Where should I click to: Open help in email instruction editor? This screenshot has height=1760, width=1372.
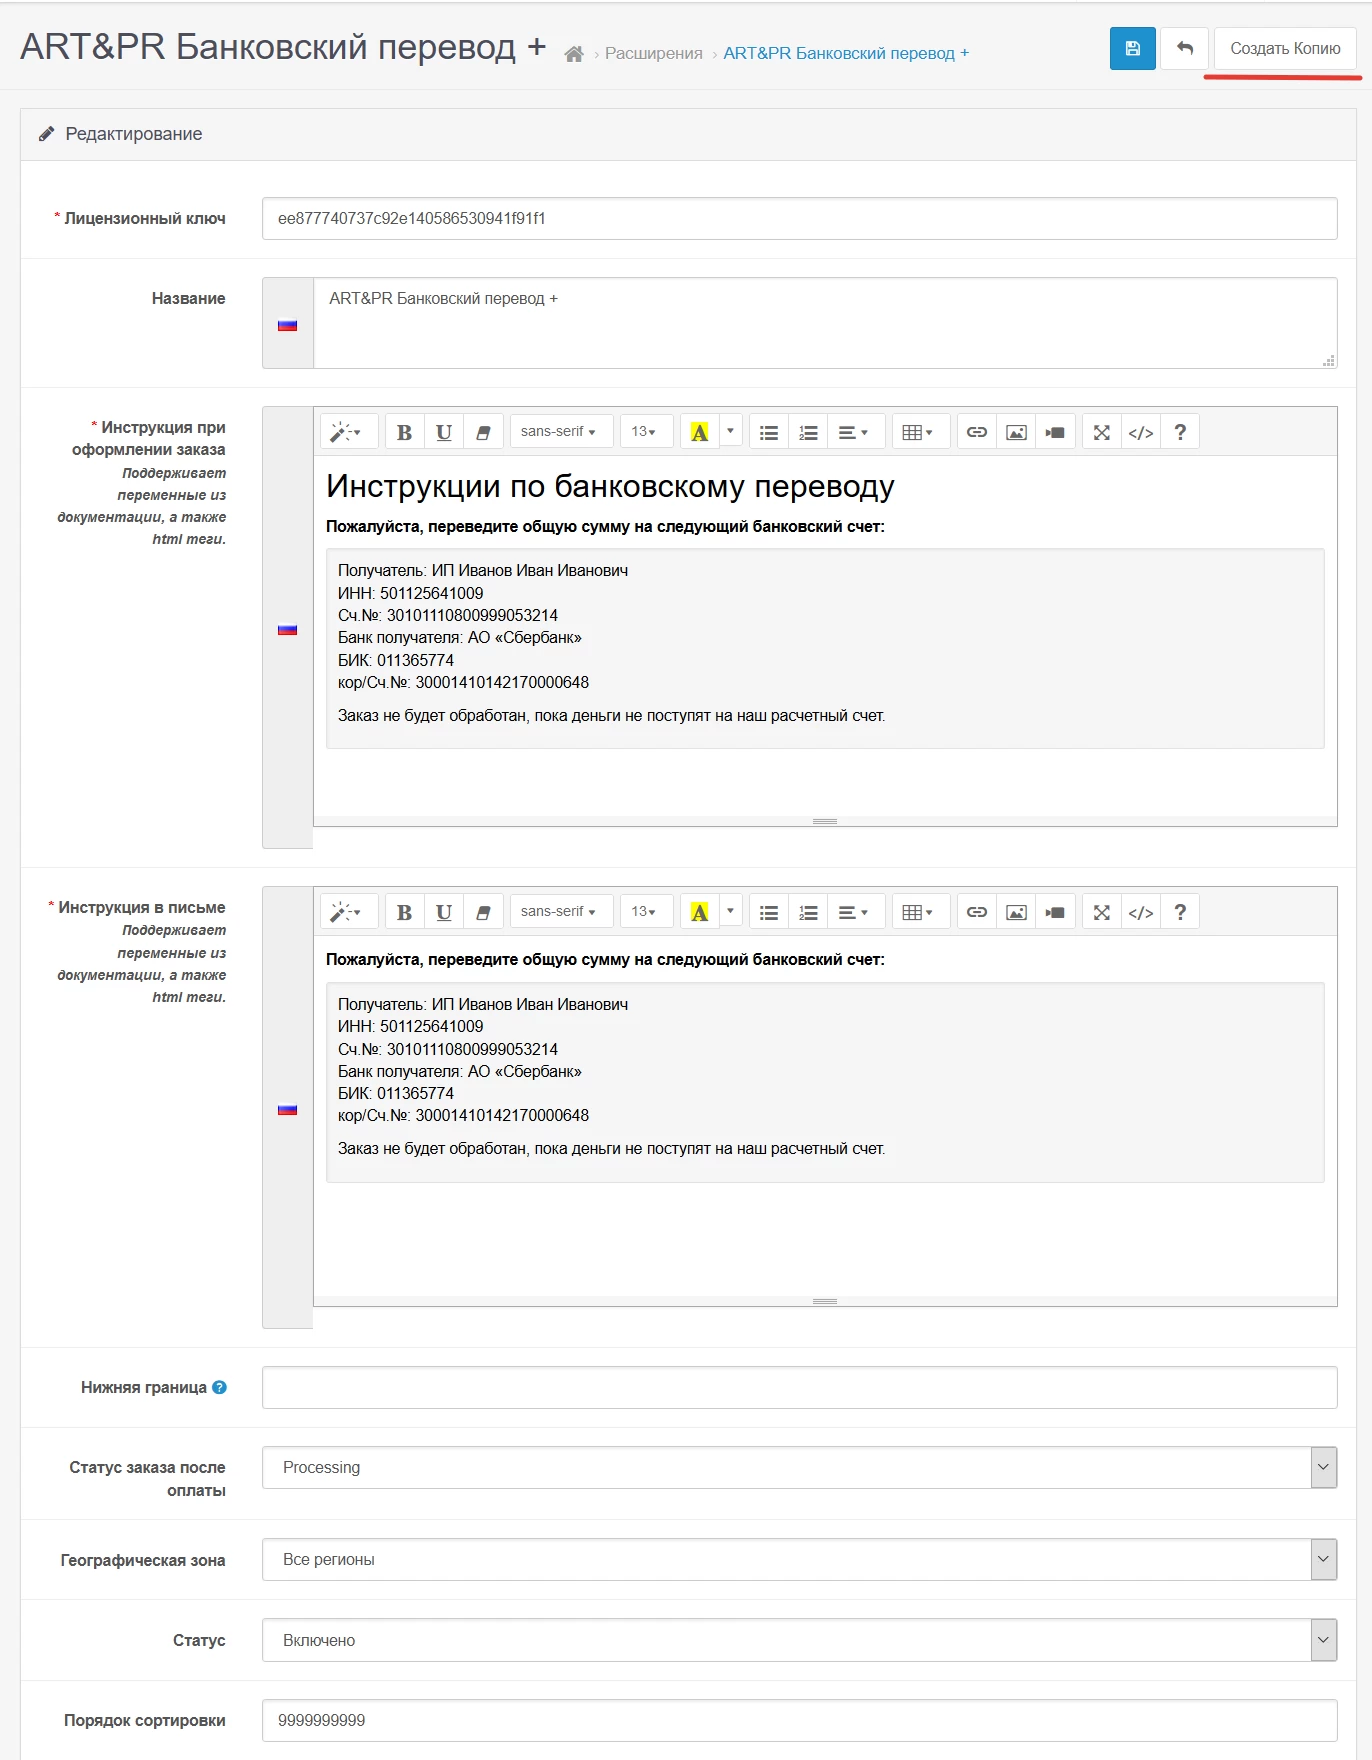click(1180, 912)
